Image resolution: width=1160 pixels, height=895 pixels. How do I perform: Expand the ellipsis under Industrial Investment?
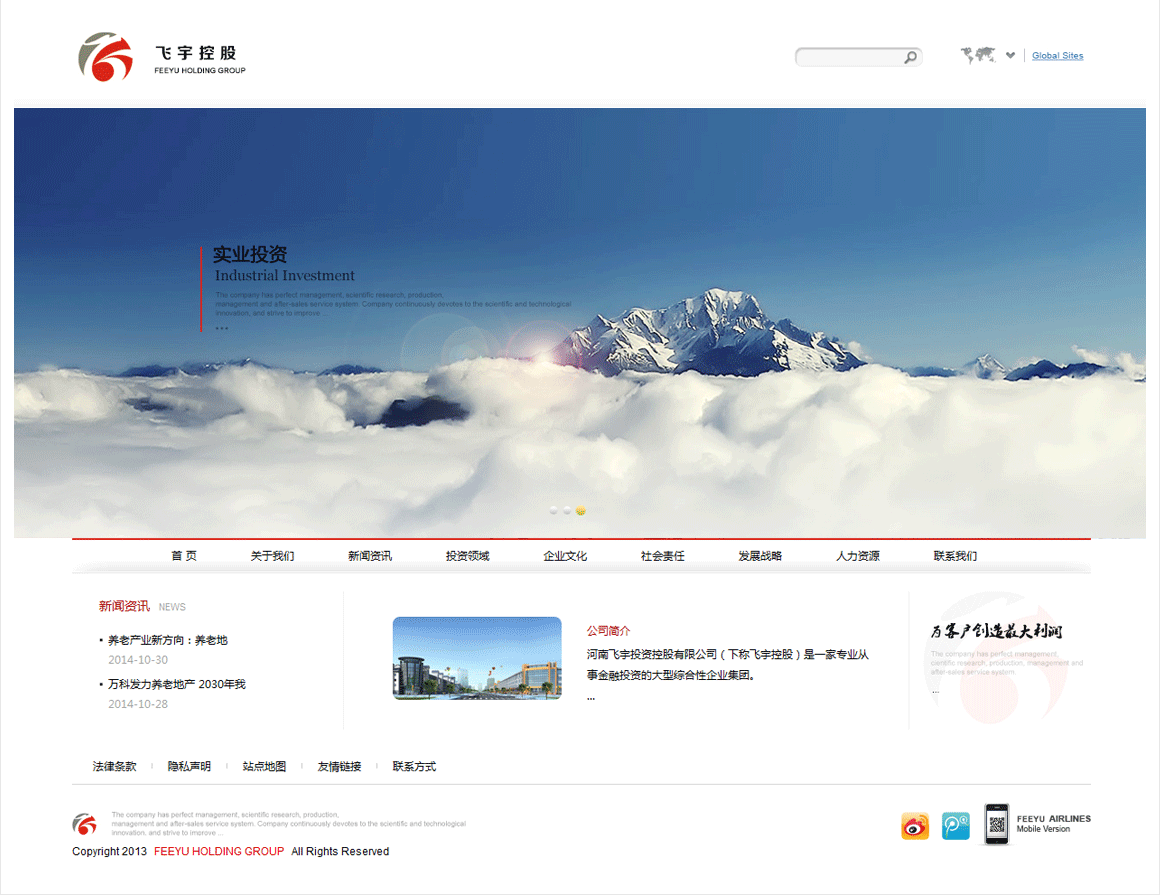pyautogui.click(x=221, y=327)
